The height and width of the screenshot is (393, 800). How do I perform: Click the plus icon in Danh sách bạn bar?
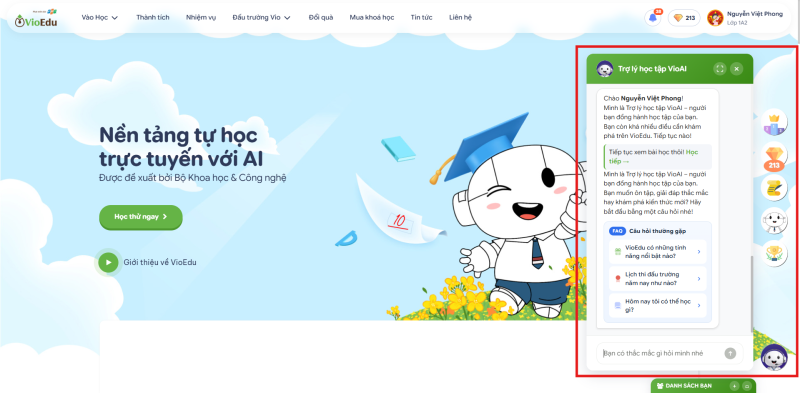pyautogui.click(x=734, y=386)
